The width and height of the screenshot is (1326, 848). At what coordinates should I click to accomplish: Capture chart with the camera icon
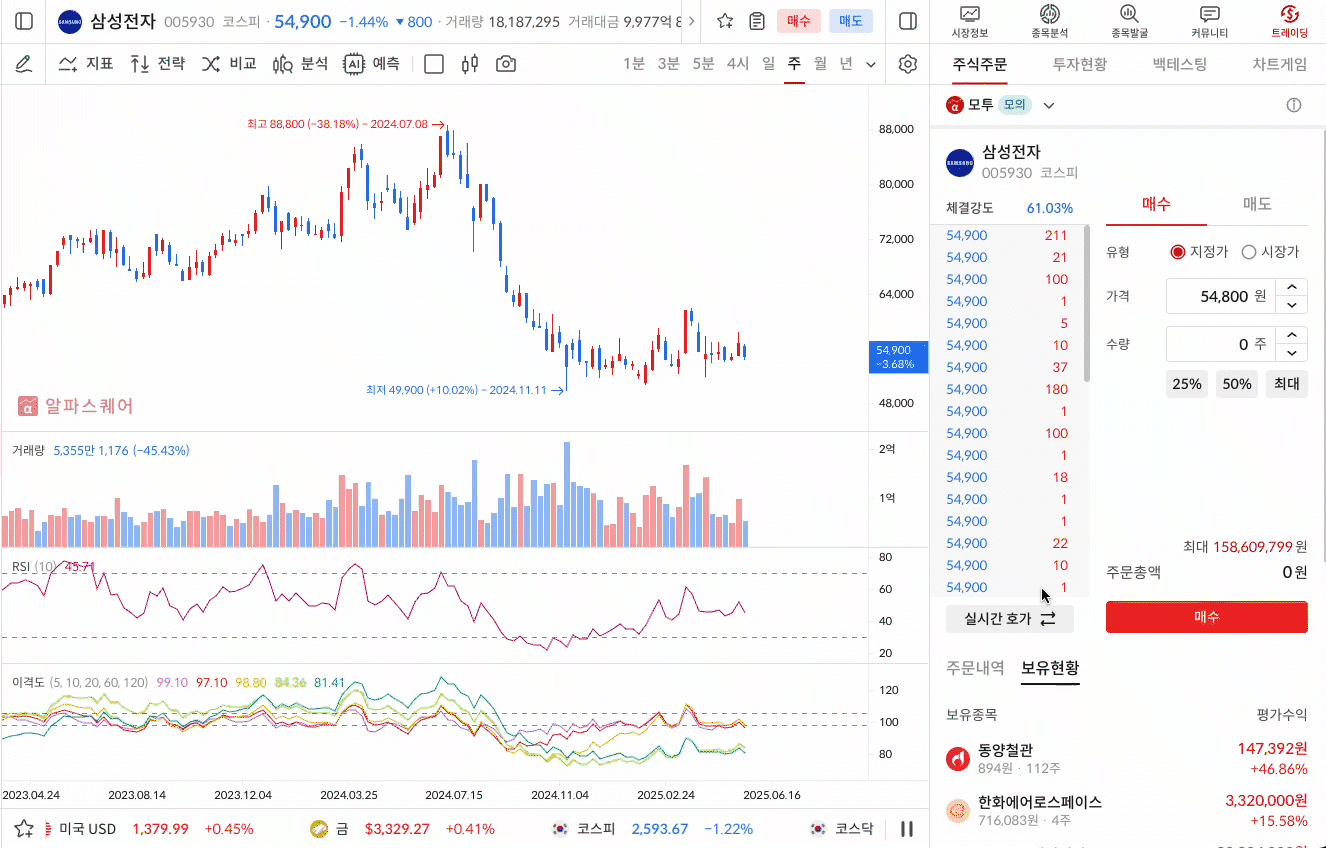(506, 64)
